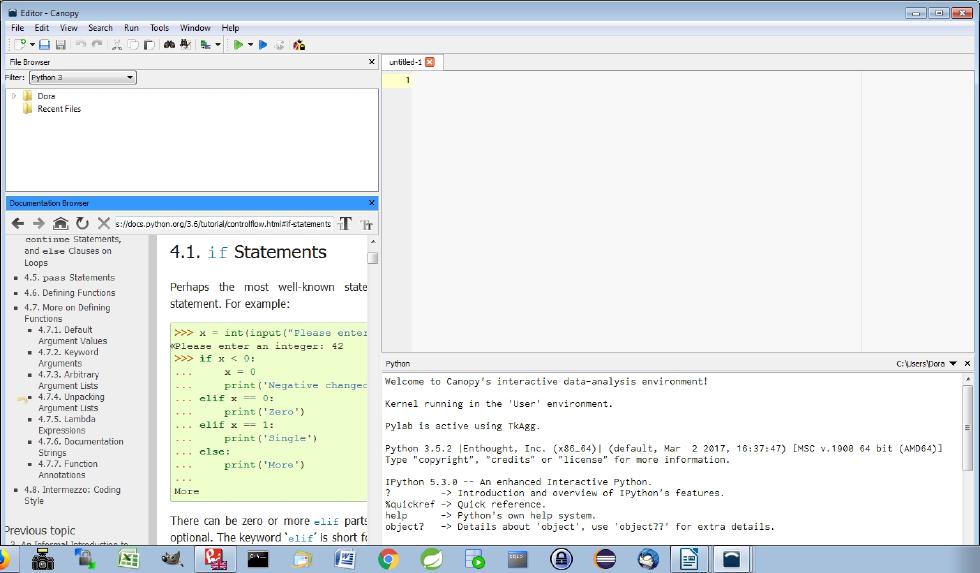Close the File Browser panel

pyautogui.click(x=372, y=61)
